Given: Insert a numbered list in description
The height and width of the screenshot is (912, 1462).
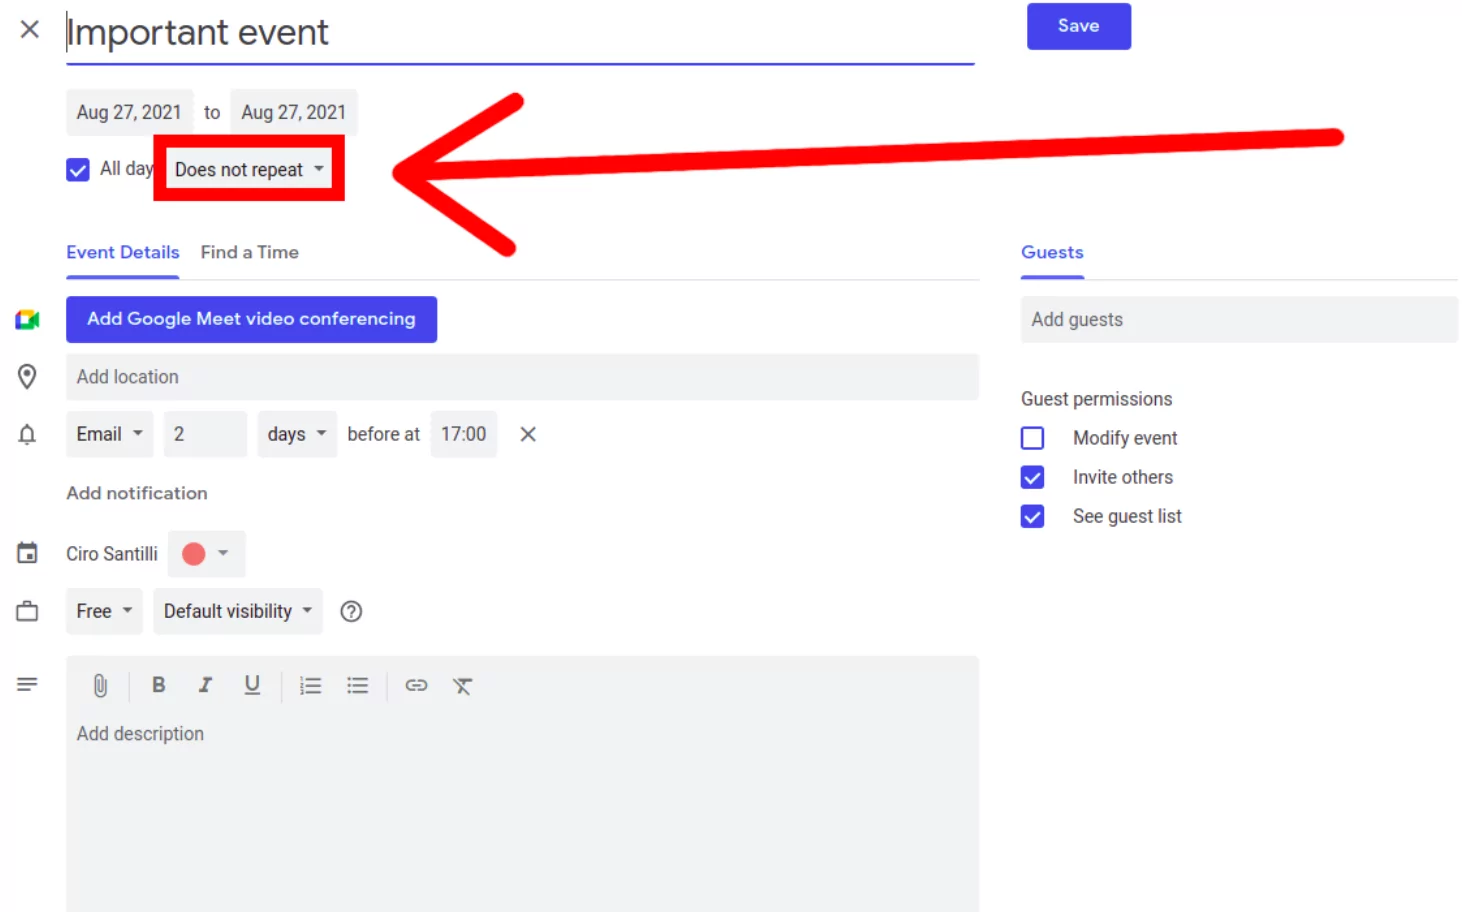Looking at the screenshot, I should click(311, 686).
